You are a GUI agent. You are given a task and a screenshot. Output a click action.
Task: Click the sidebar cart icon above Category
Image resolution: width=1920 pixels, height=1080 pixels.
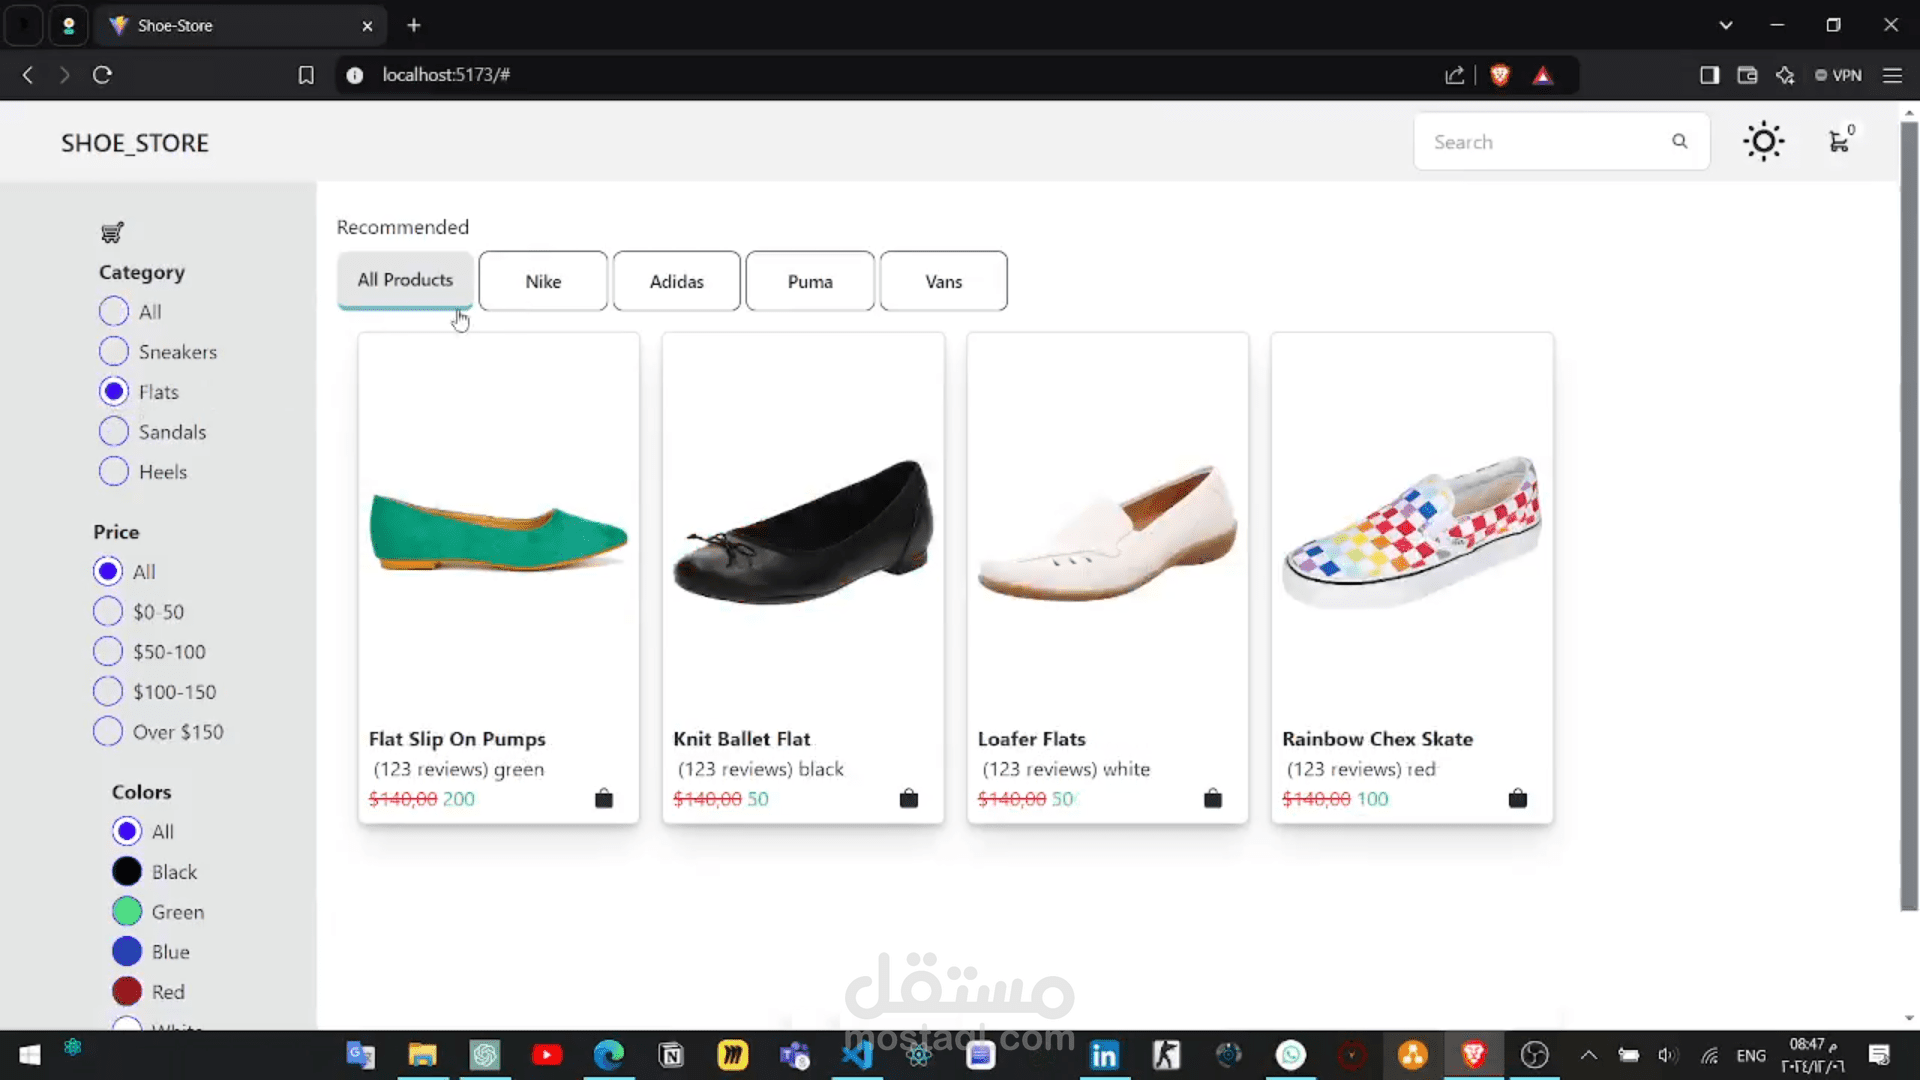[112, 233]
